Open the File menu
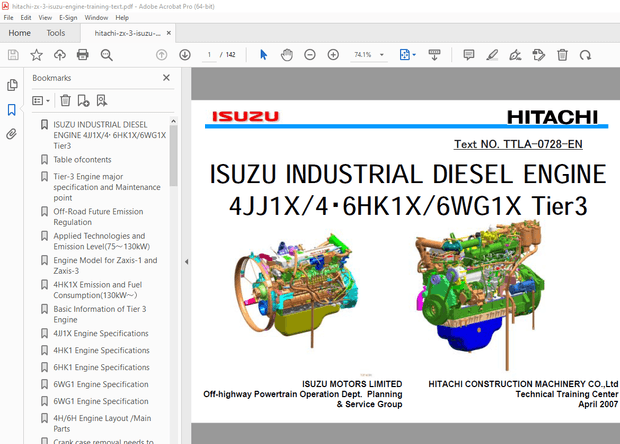The height and width of the screenshot is (444, 620). [x=8, y=18]
